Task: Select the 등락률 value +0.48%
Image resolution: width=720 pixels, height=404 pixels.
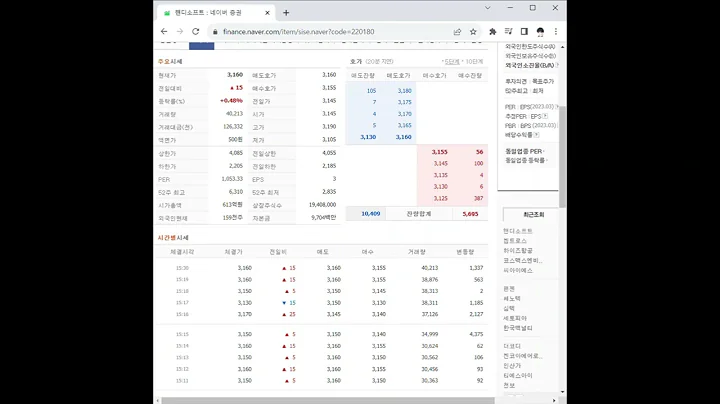Action: 231,101
